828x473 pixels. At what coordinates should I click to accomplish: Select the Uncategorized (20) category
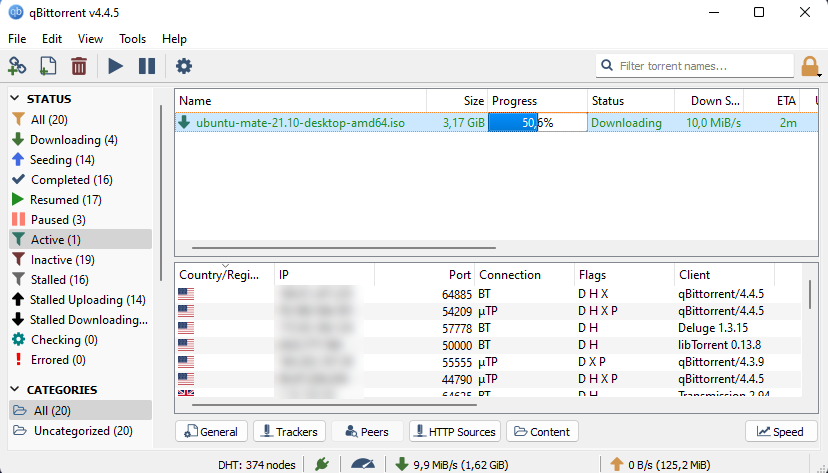tap(80, 431)
